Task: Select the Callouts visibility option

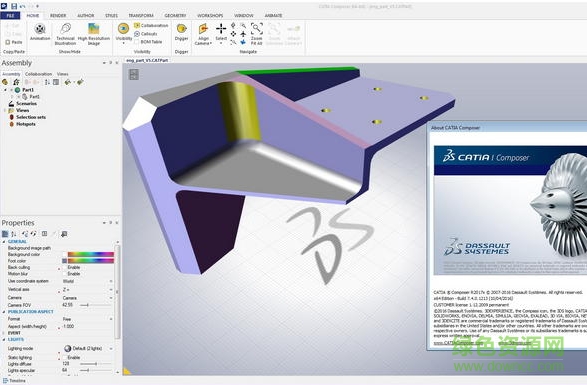Action: [146, 34]
